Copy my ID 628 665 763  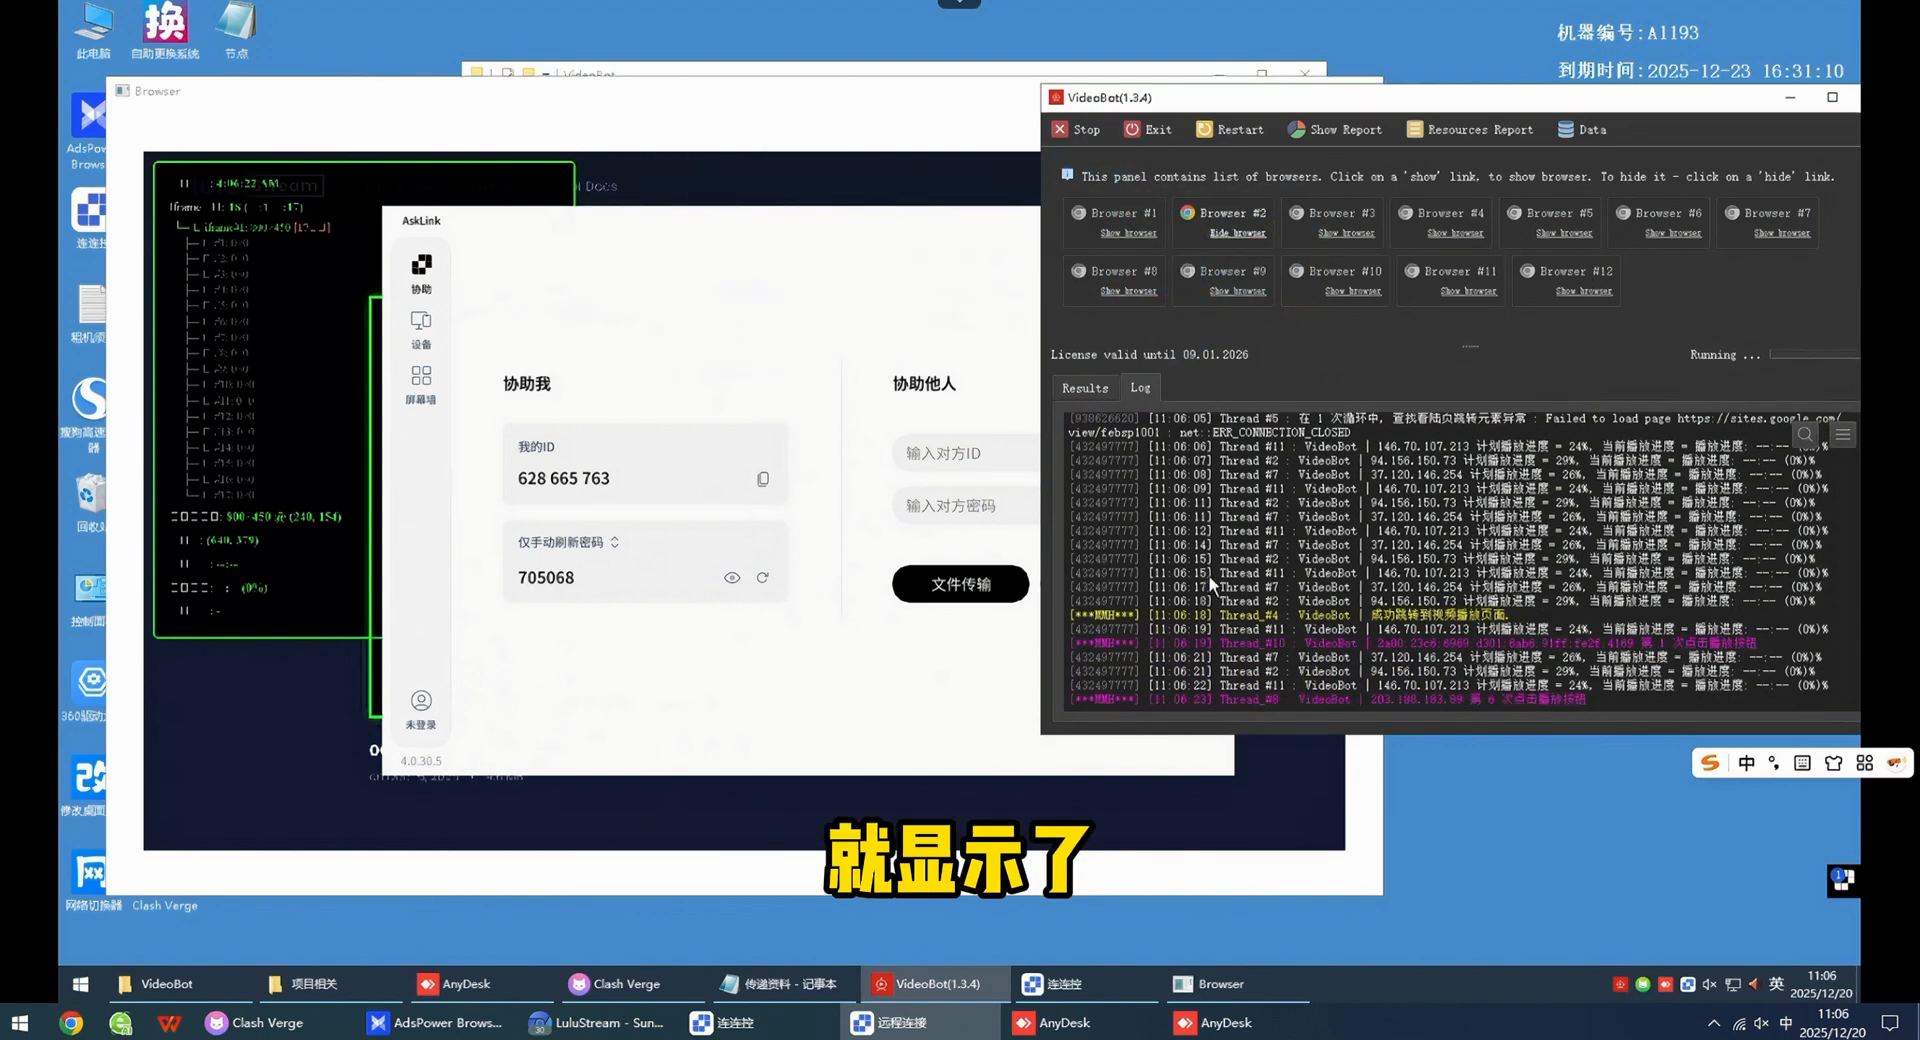[x=763, y=479]
